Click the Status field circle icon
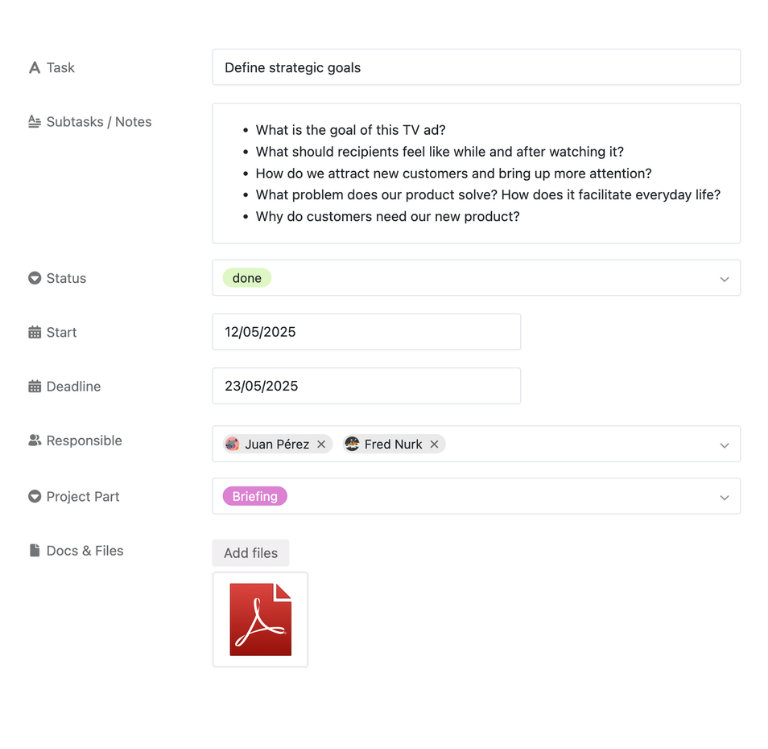The width and height of the screenshot is (768, 749). click(x=35, y=278)
